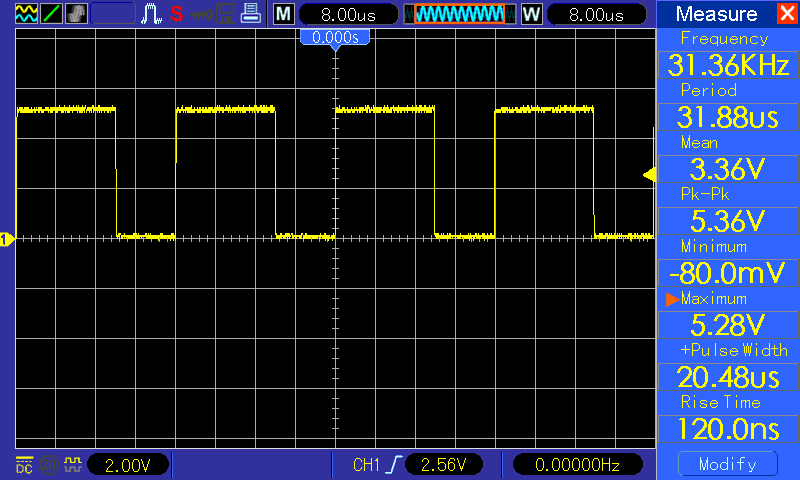Close the Measure panel
Image resolution: width=800 pixels, height=480 pixels.
(787, 13)
